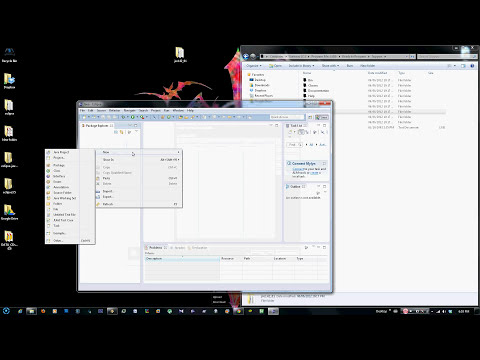This screenshot has width=480, height=360.
Task: Maximize the Package Explorer view
Action: (136, 125)
